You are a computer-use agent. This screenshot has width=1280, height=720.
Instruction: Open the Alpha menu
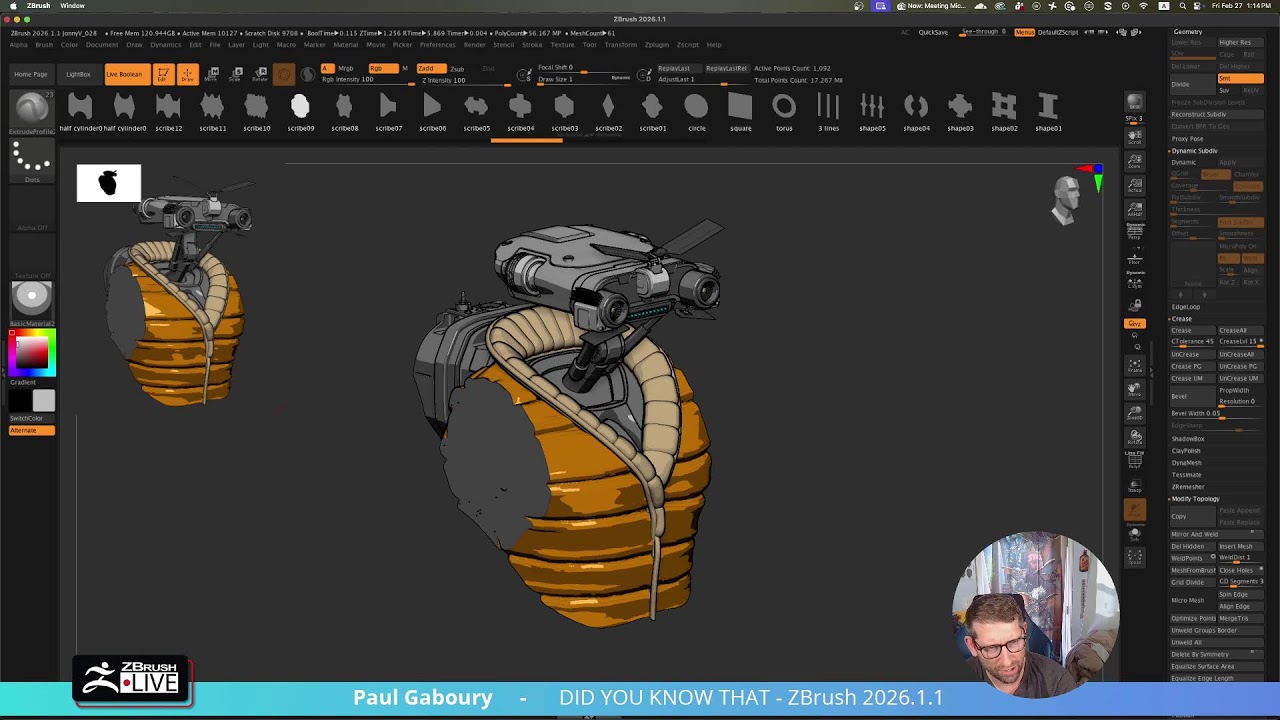19,45
